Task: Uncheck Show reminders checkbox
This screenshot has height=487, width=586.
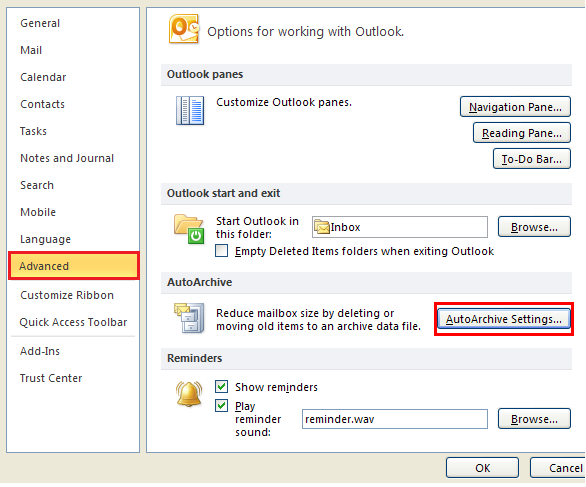Action: coord(221,386)
